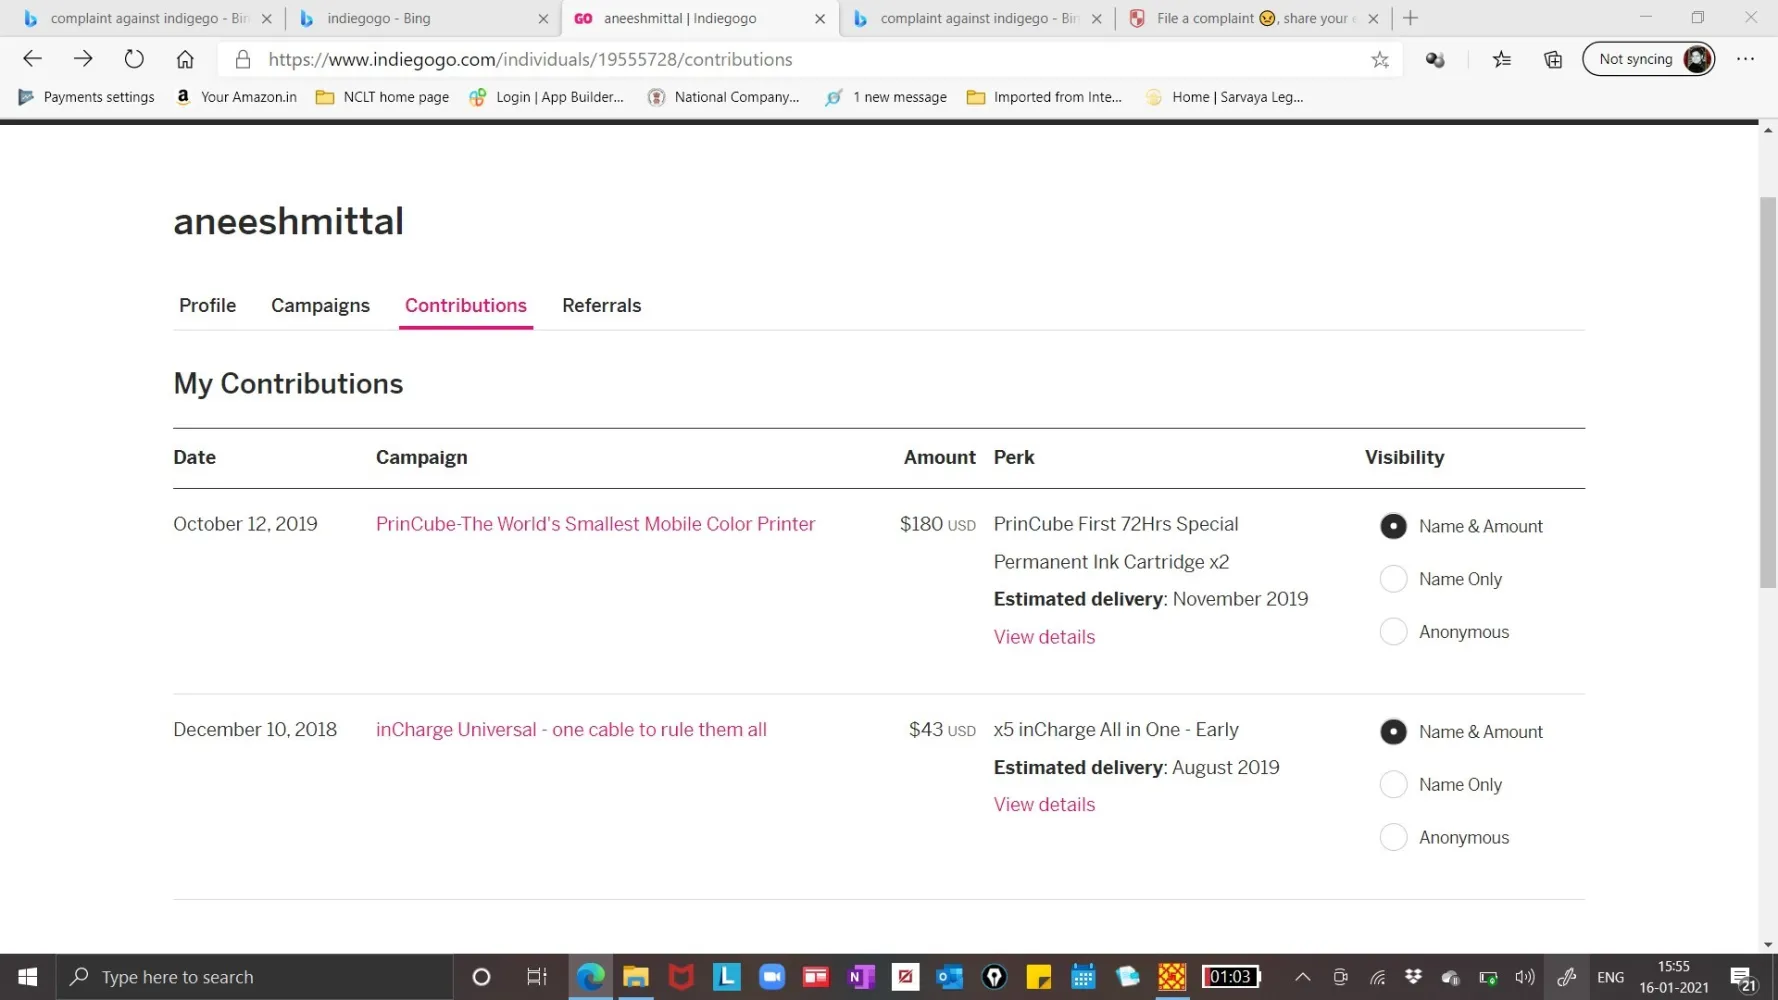Viewport: 1778px width, 1000px height.
Task: Select Anonymous for inCharge contribution
Action: [1393, 838]
